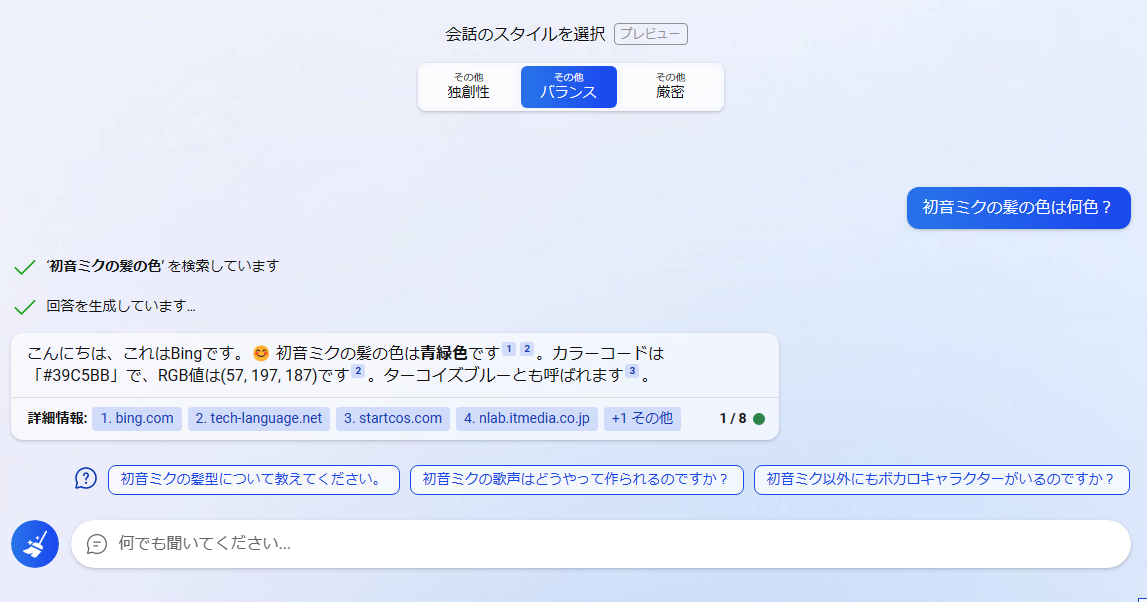The height and width of the screenshot is (602, 1147).
Task: Select the バランス conversation style
Action: (568, 87)
